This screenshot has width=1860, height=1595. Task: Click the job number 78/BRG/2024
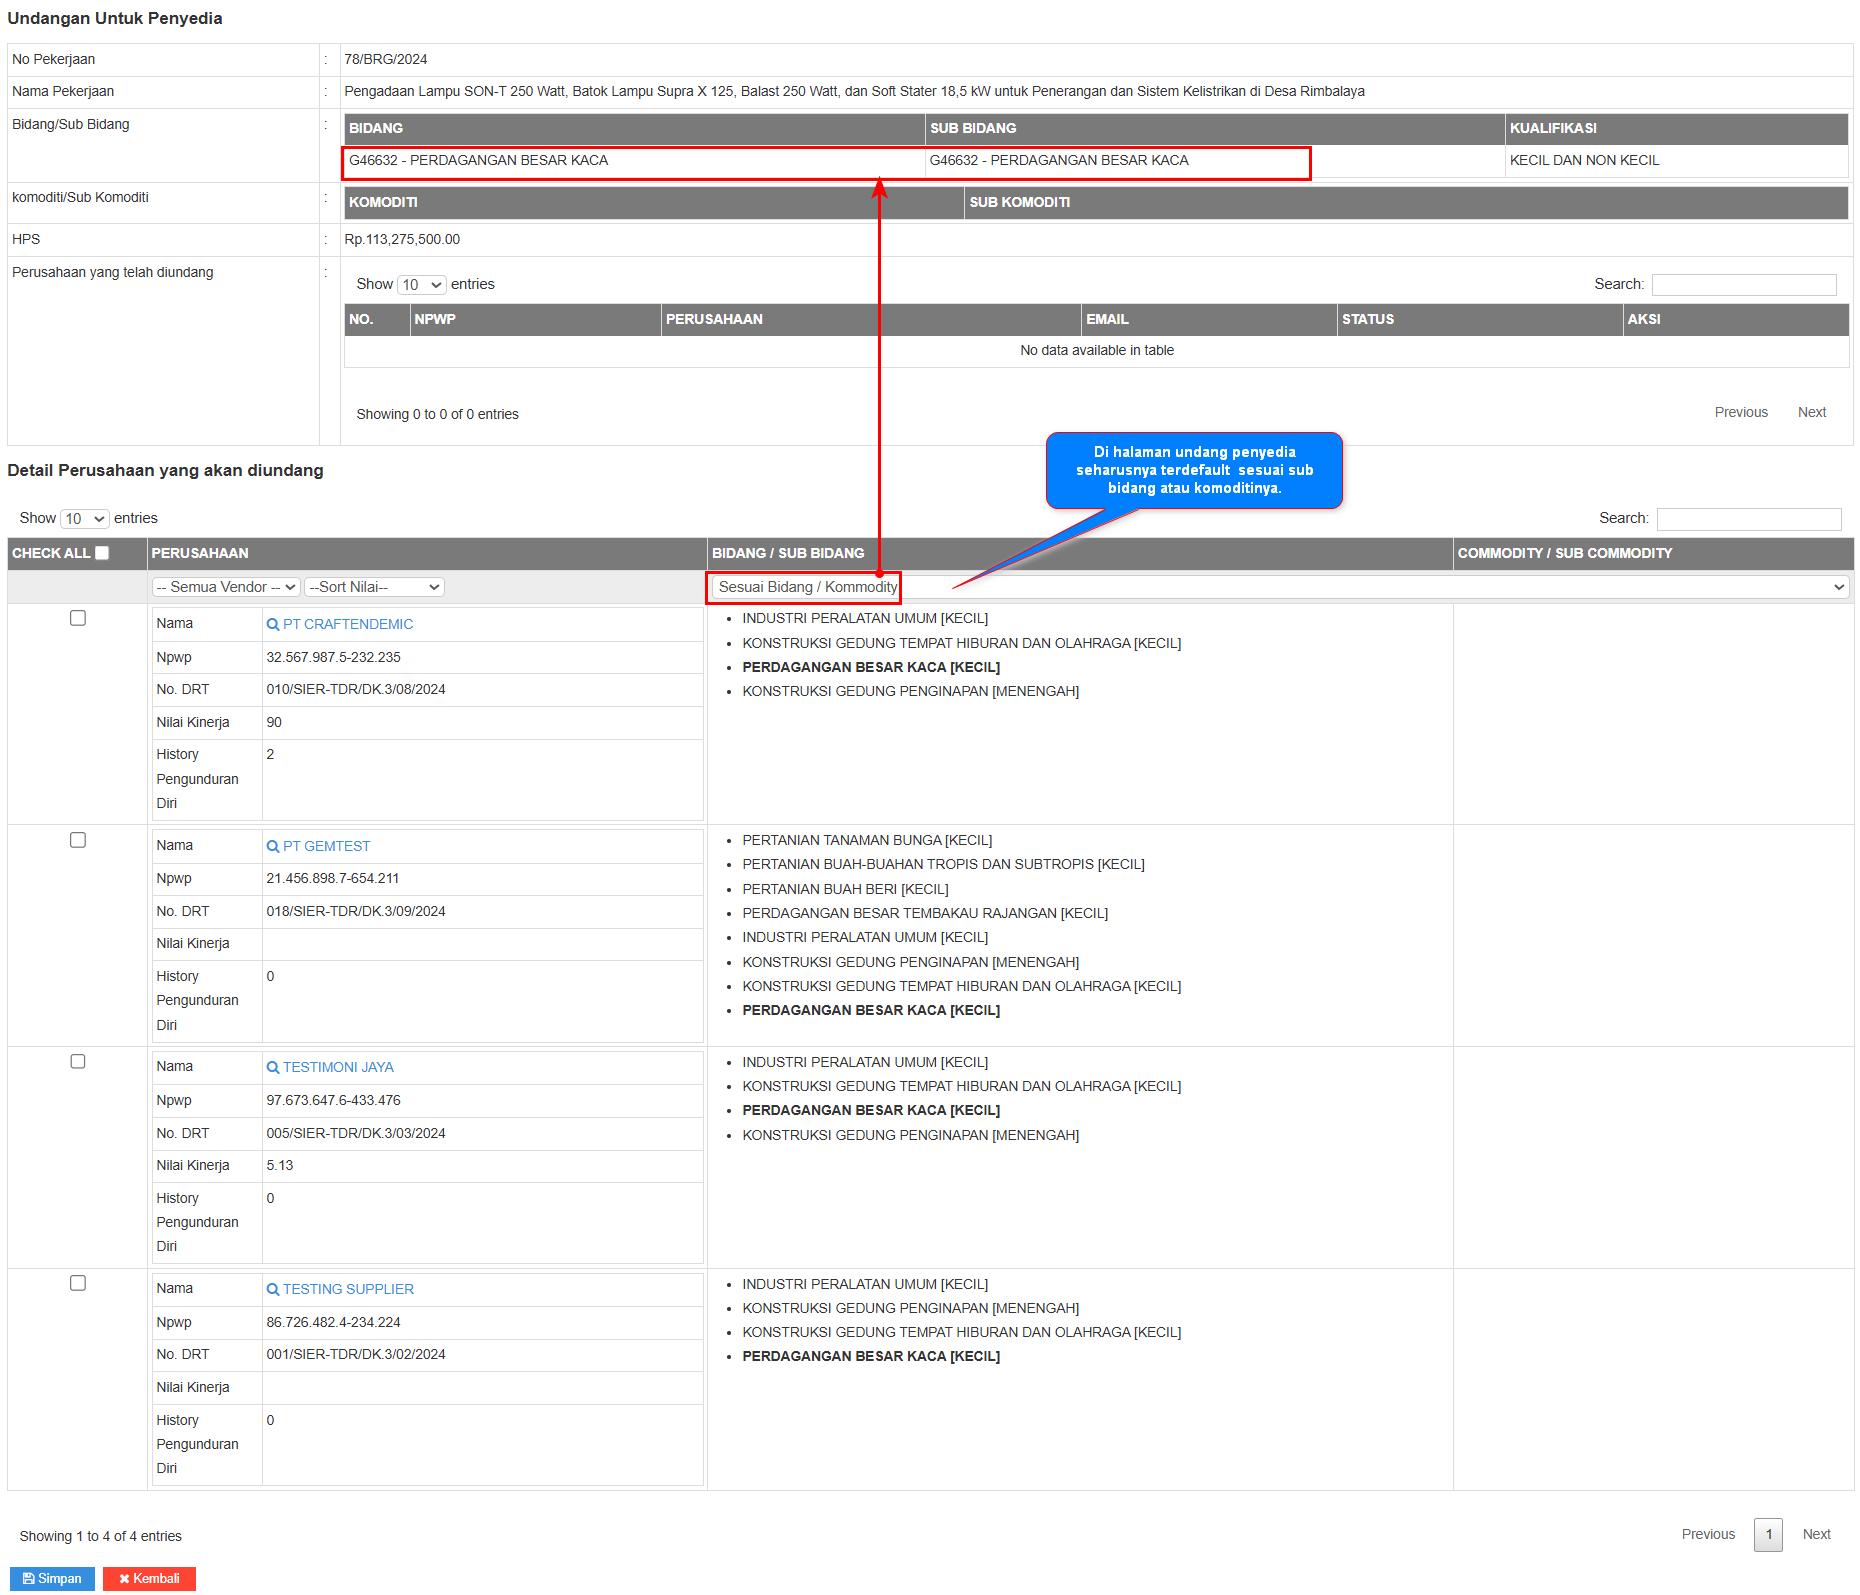pyautogui.click(x=386, y=60)
